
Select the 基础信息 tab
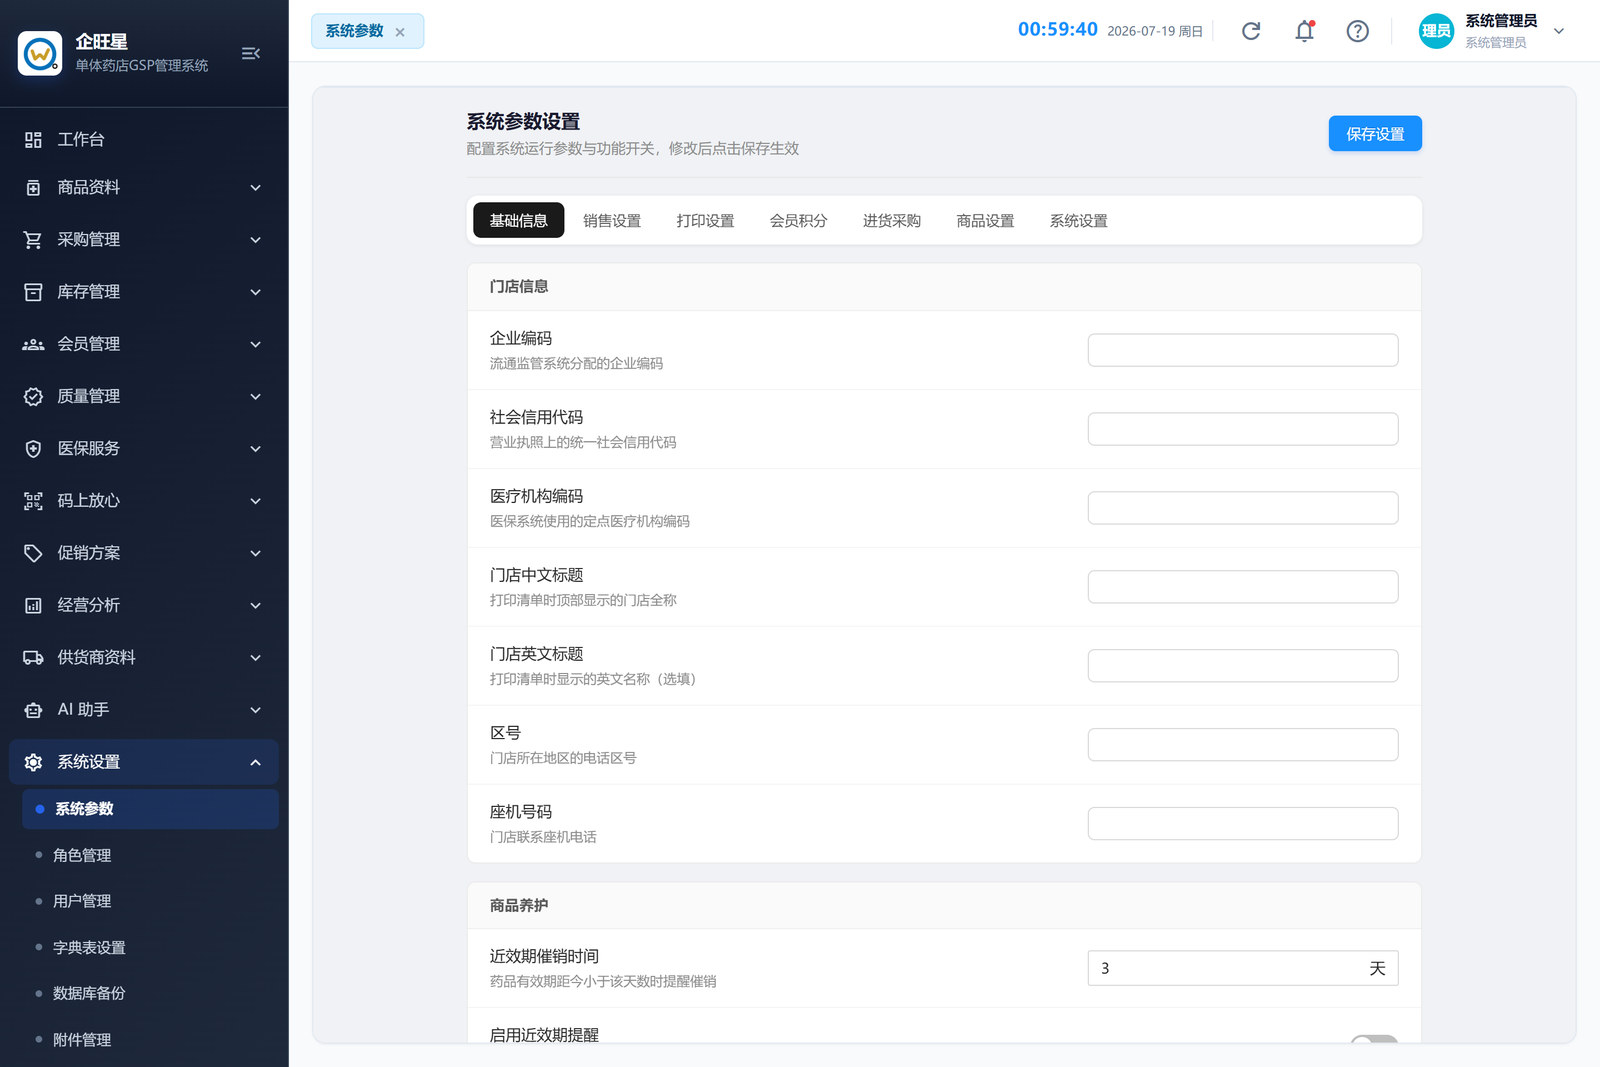[x=518, y=220]
